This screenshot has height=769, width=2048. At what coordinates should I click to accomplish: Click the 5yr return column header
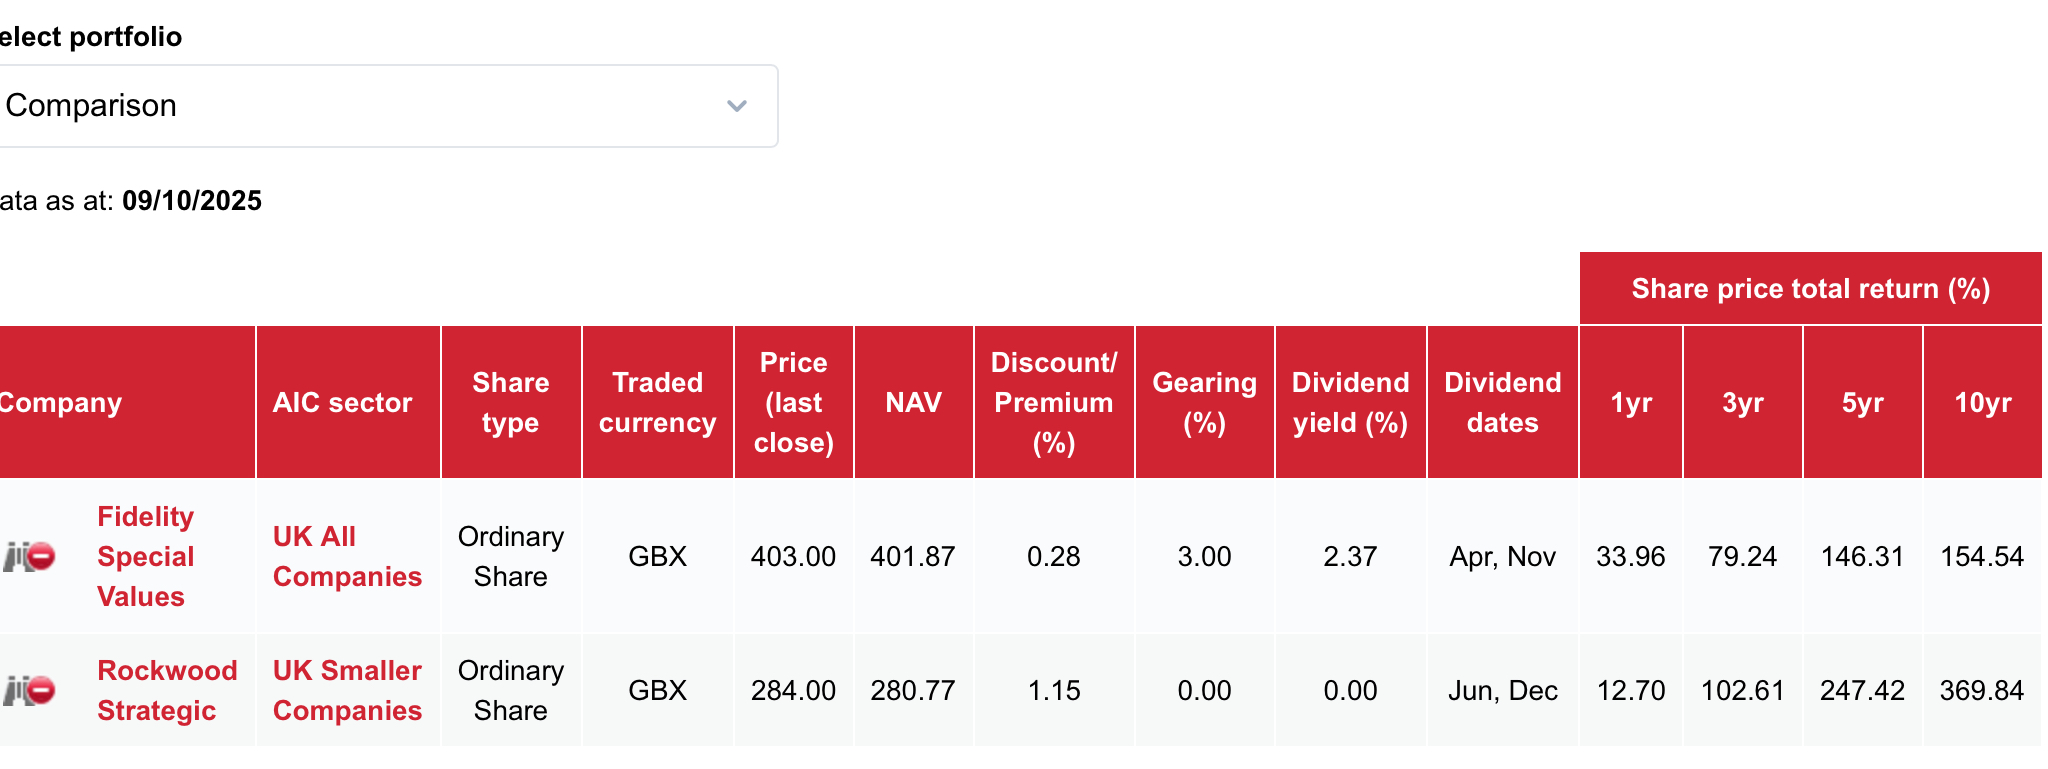1863,402
